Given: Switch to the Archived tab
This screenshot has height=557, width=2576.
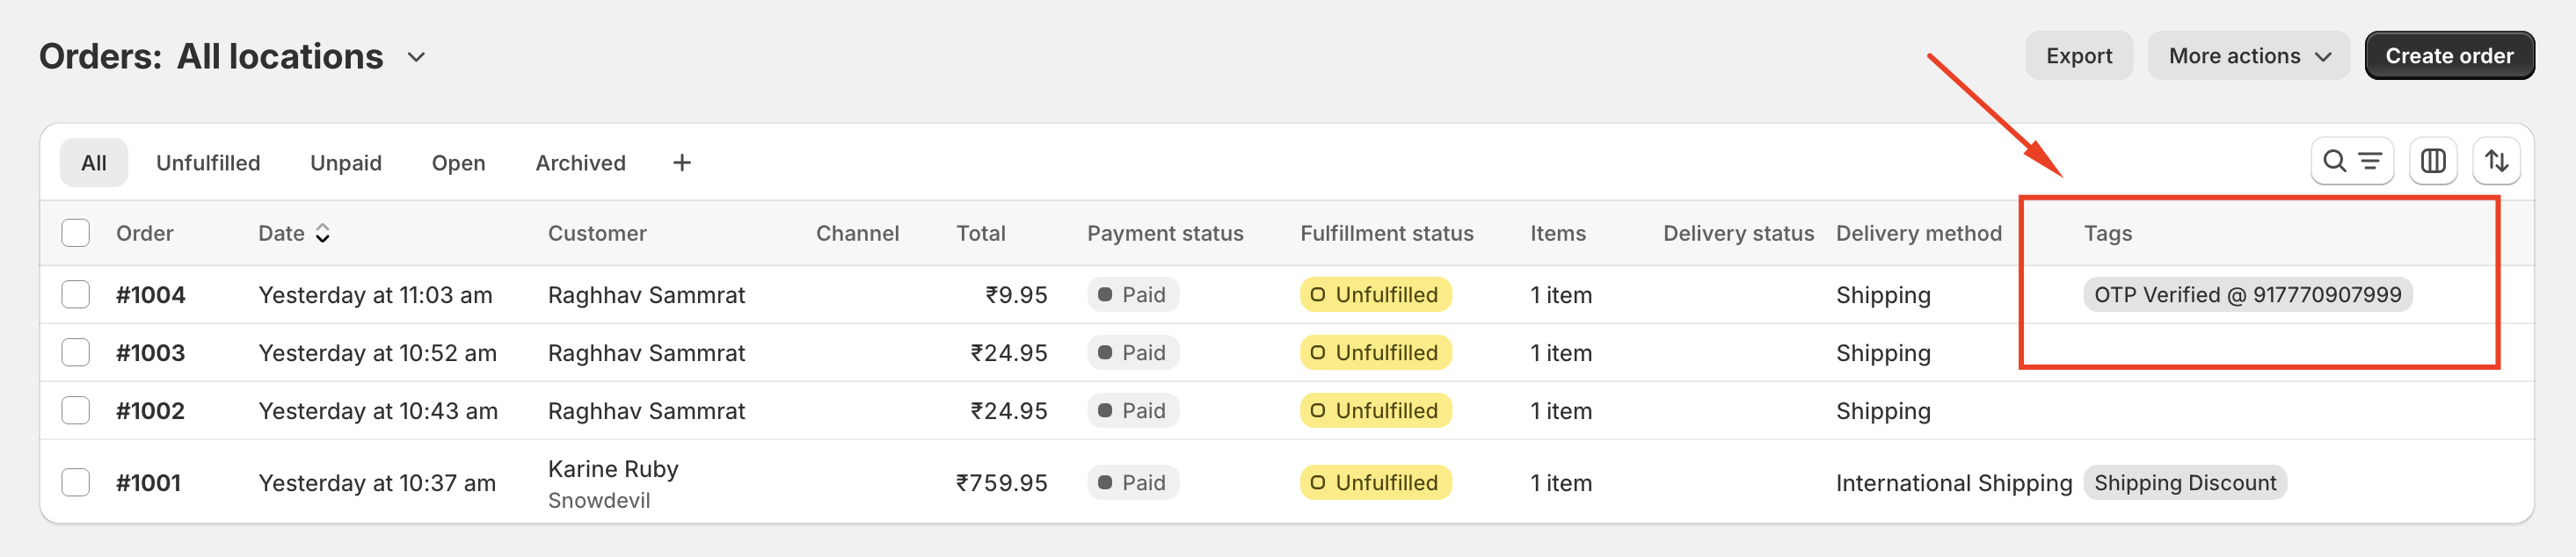Looking at the screenshot, I should tap(580, 162).
